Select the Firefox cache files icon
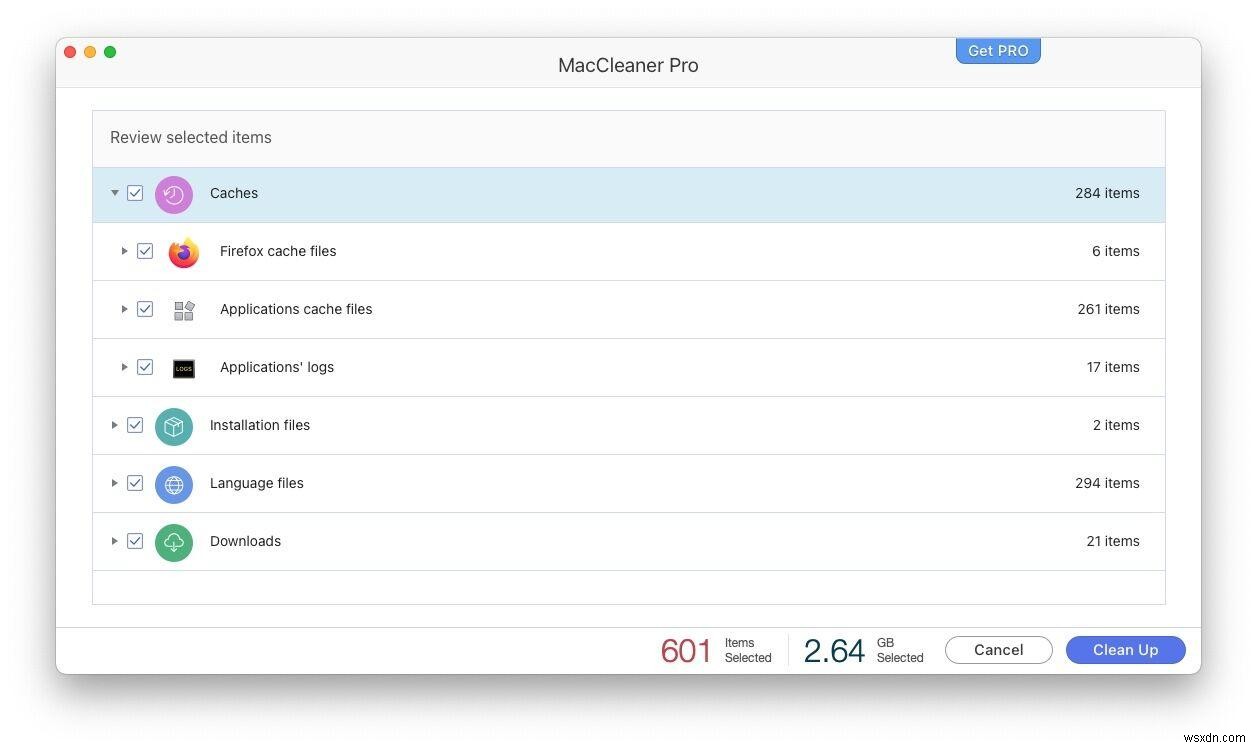1257x748 pixels. pos(184,252)
